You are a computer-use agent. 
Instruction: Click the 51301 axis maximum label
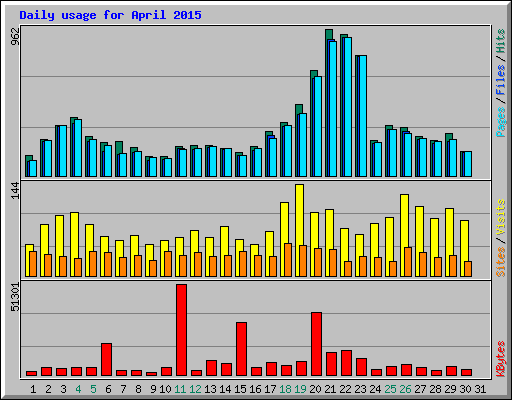pyautogui.click(x=15, y=297)
